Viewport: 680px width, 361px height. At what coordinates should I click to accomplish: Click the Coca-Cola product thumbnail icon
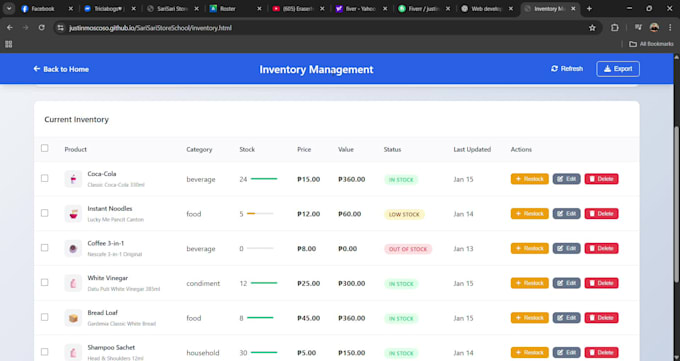pyautogui.click(x=73, y=179)
